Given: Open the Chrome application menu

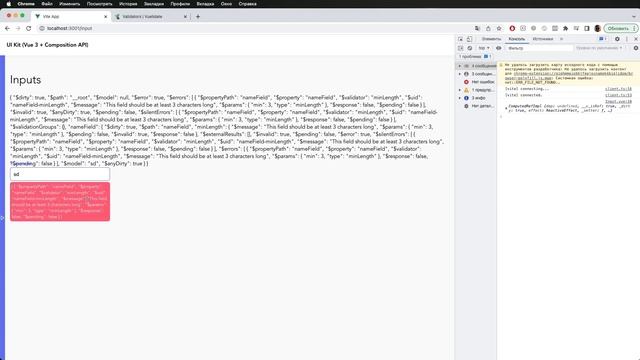Looking at the screenshot, I should (26, 4).
